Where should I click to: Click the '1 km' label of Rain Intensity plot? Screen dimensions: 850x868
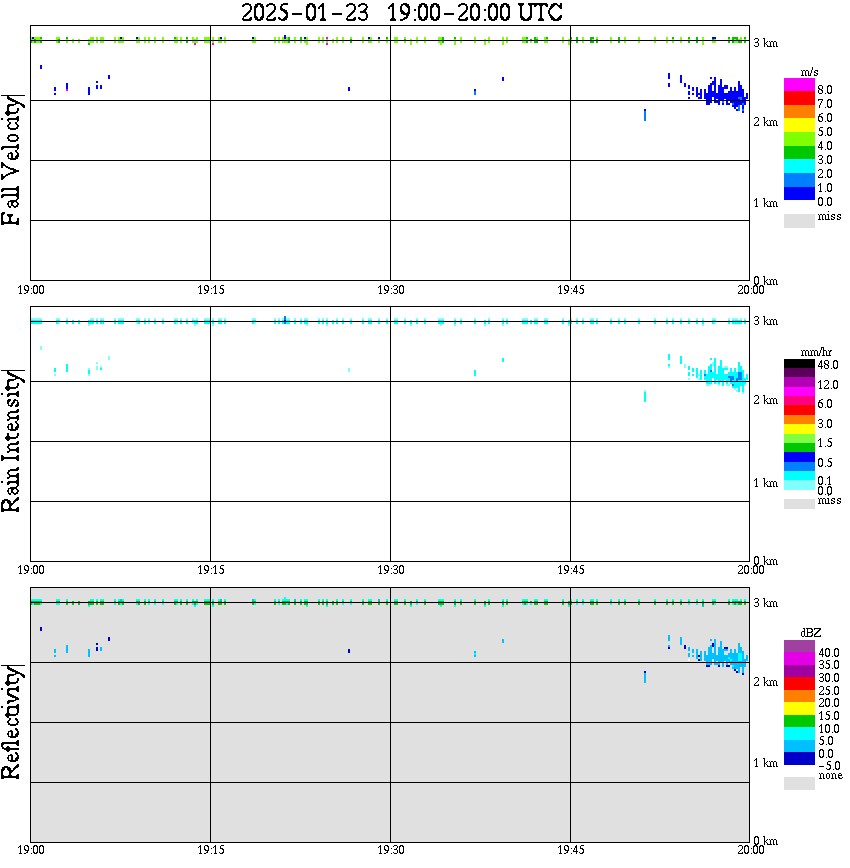pos(765,483)
